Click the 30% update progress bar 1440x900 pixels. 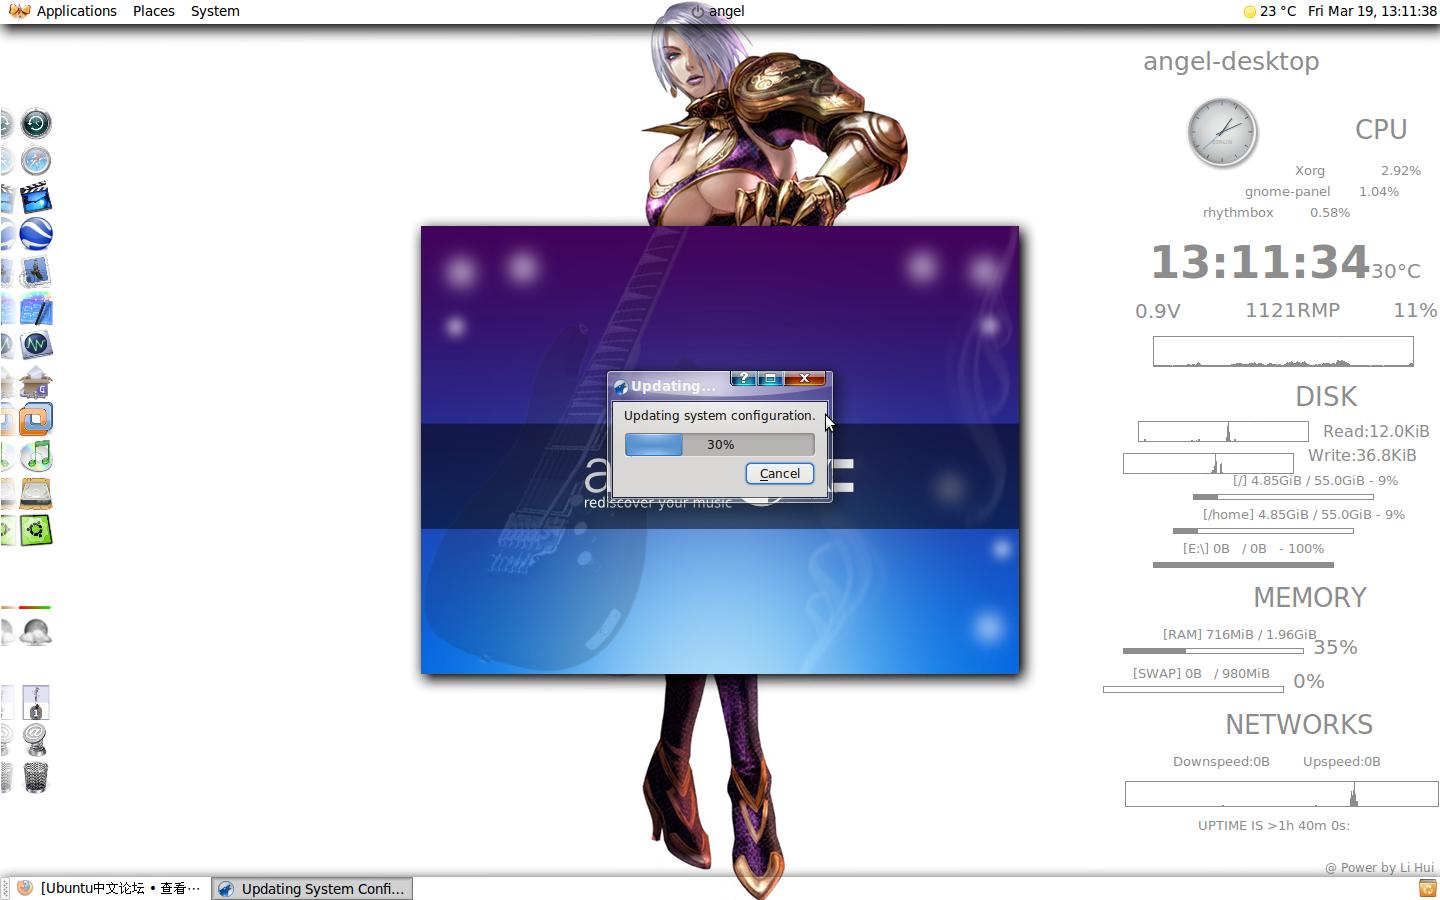pos(720,445)
